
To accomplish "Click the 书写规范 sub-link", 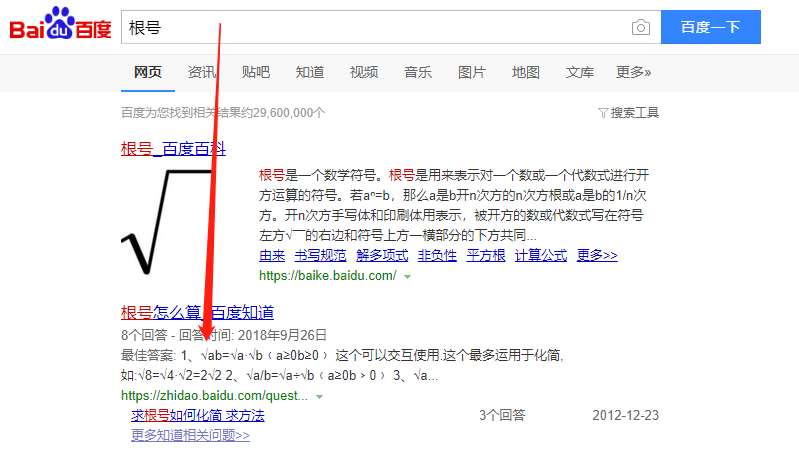I will 321,255.
